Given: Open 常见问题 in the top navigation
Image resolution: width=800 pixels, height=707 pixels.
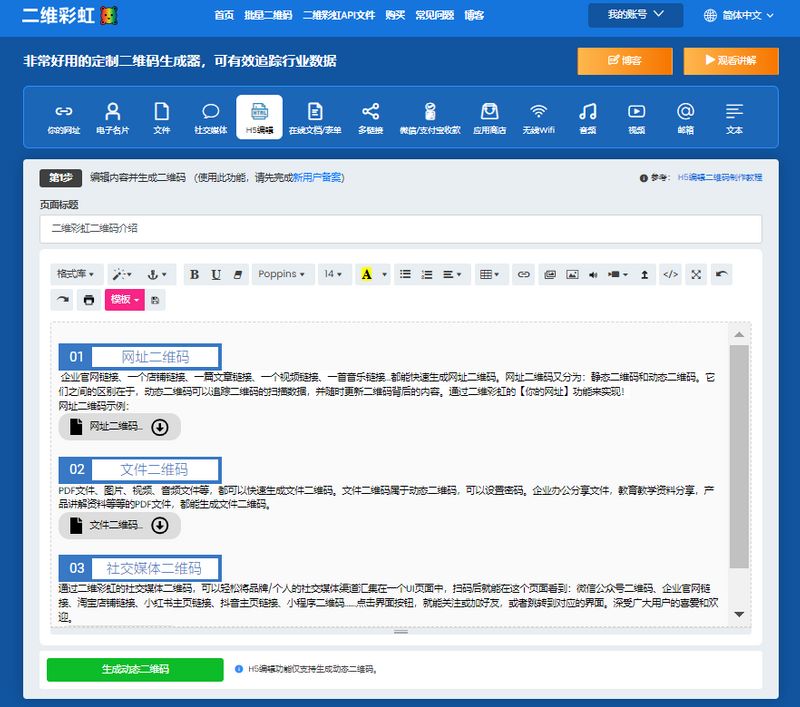Looking at the screenshot, I should 435,15.
